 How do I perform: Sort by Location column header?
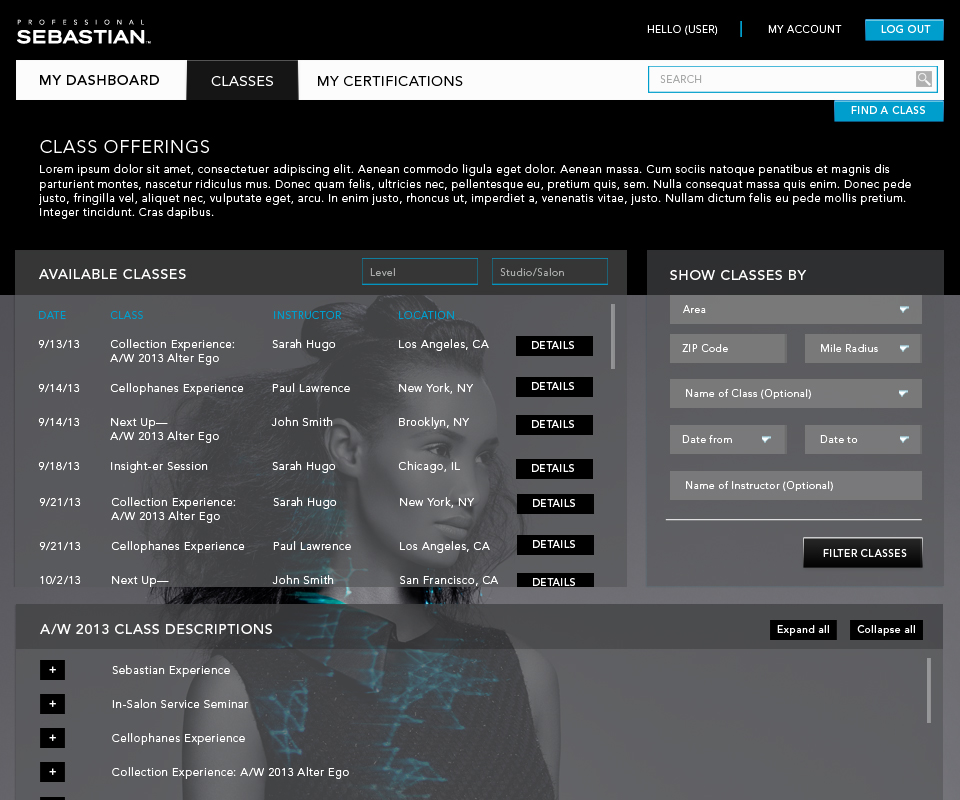tap(426, 315)
